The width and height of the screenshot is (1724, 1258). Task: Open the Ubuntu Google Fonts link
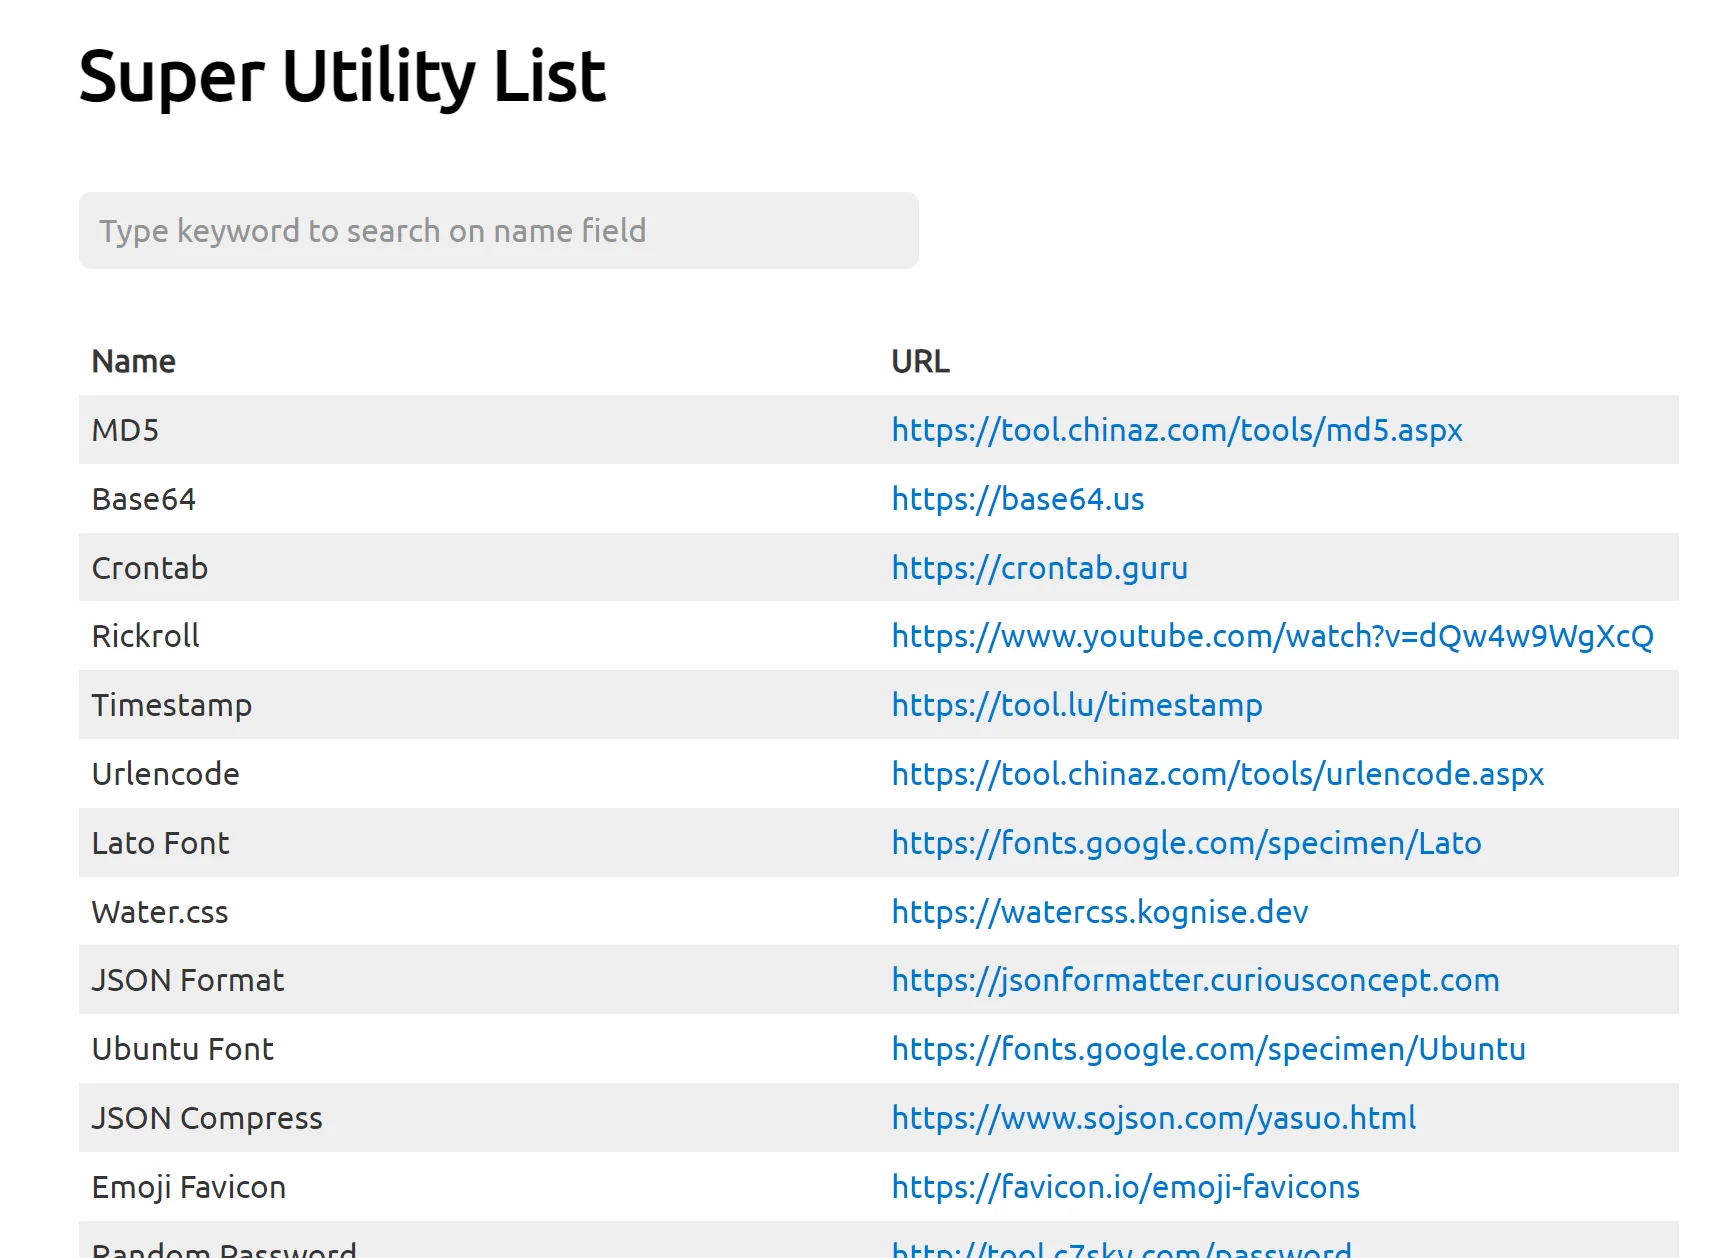(1209, 1049)
